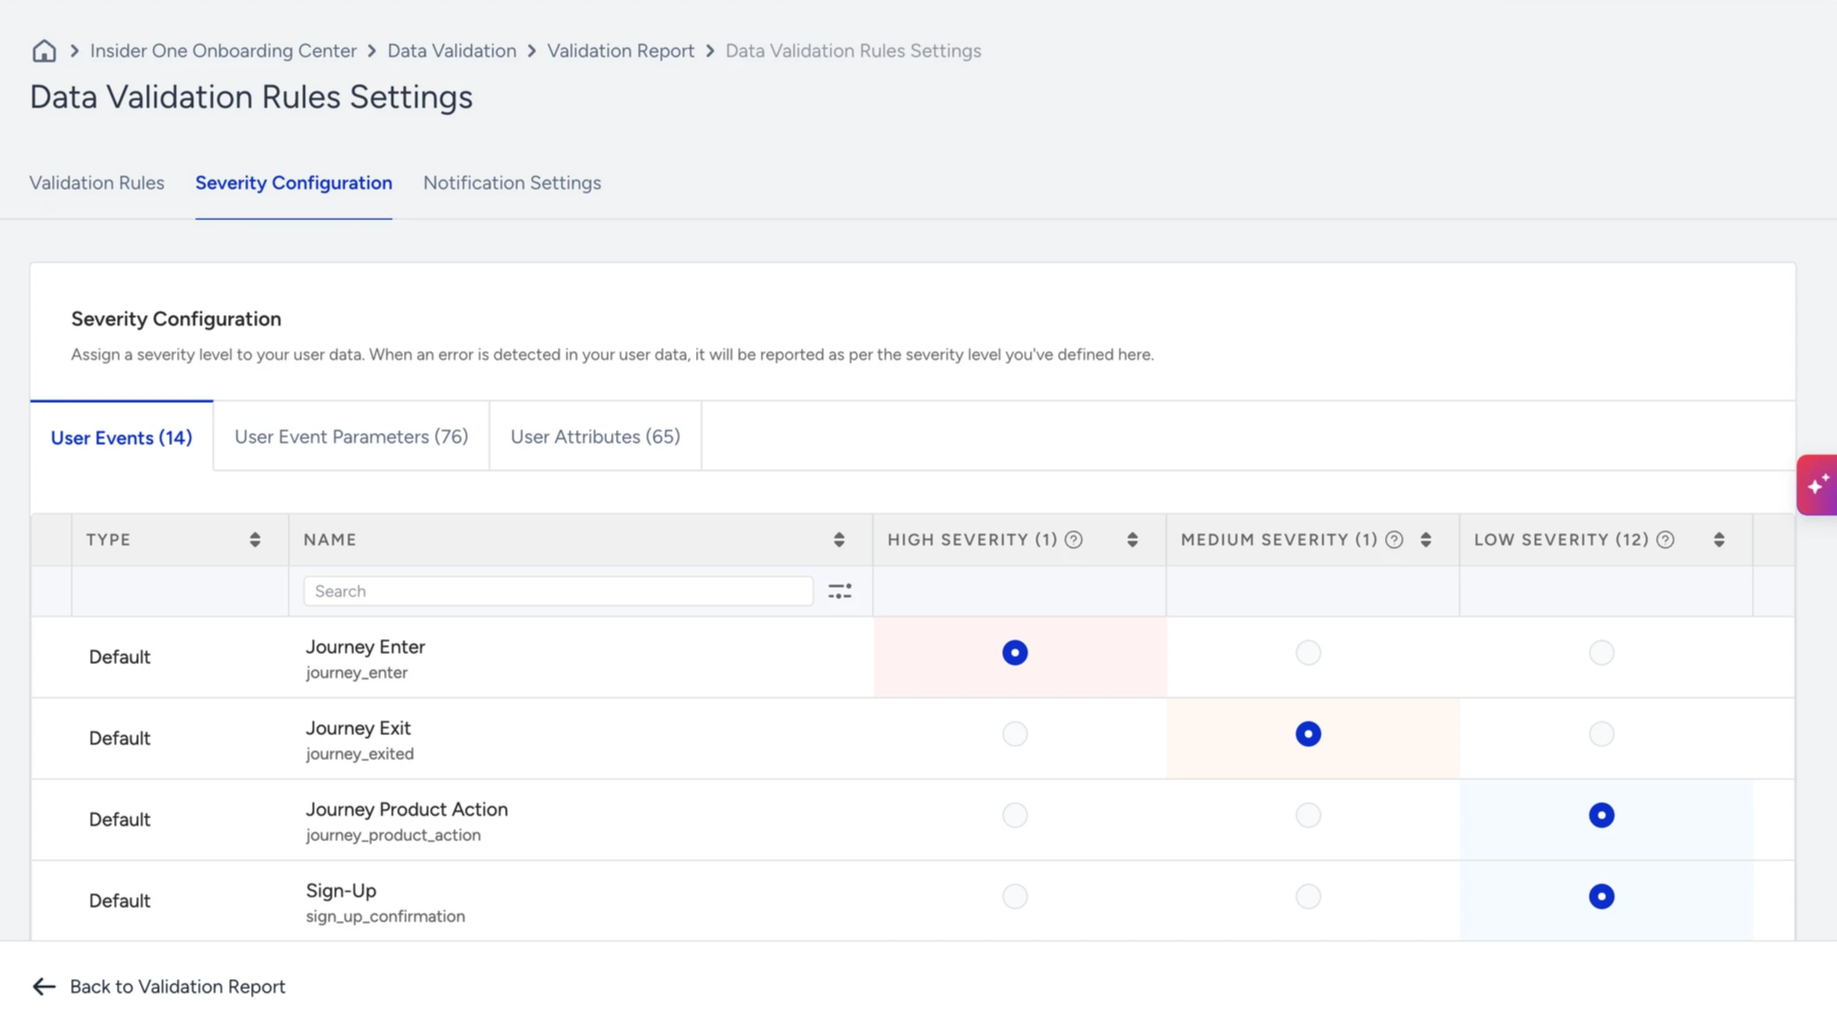Open the Notification Settings tab
1837x1031 pixels.
point(512,183)
